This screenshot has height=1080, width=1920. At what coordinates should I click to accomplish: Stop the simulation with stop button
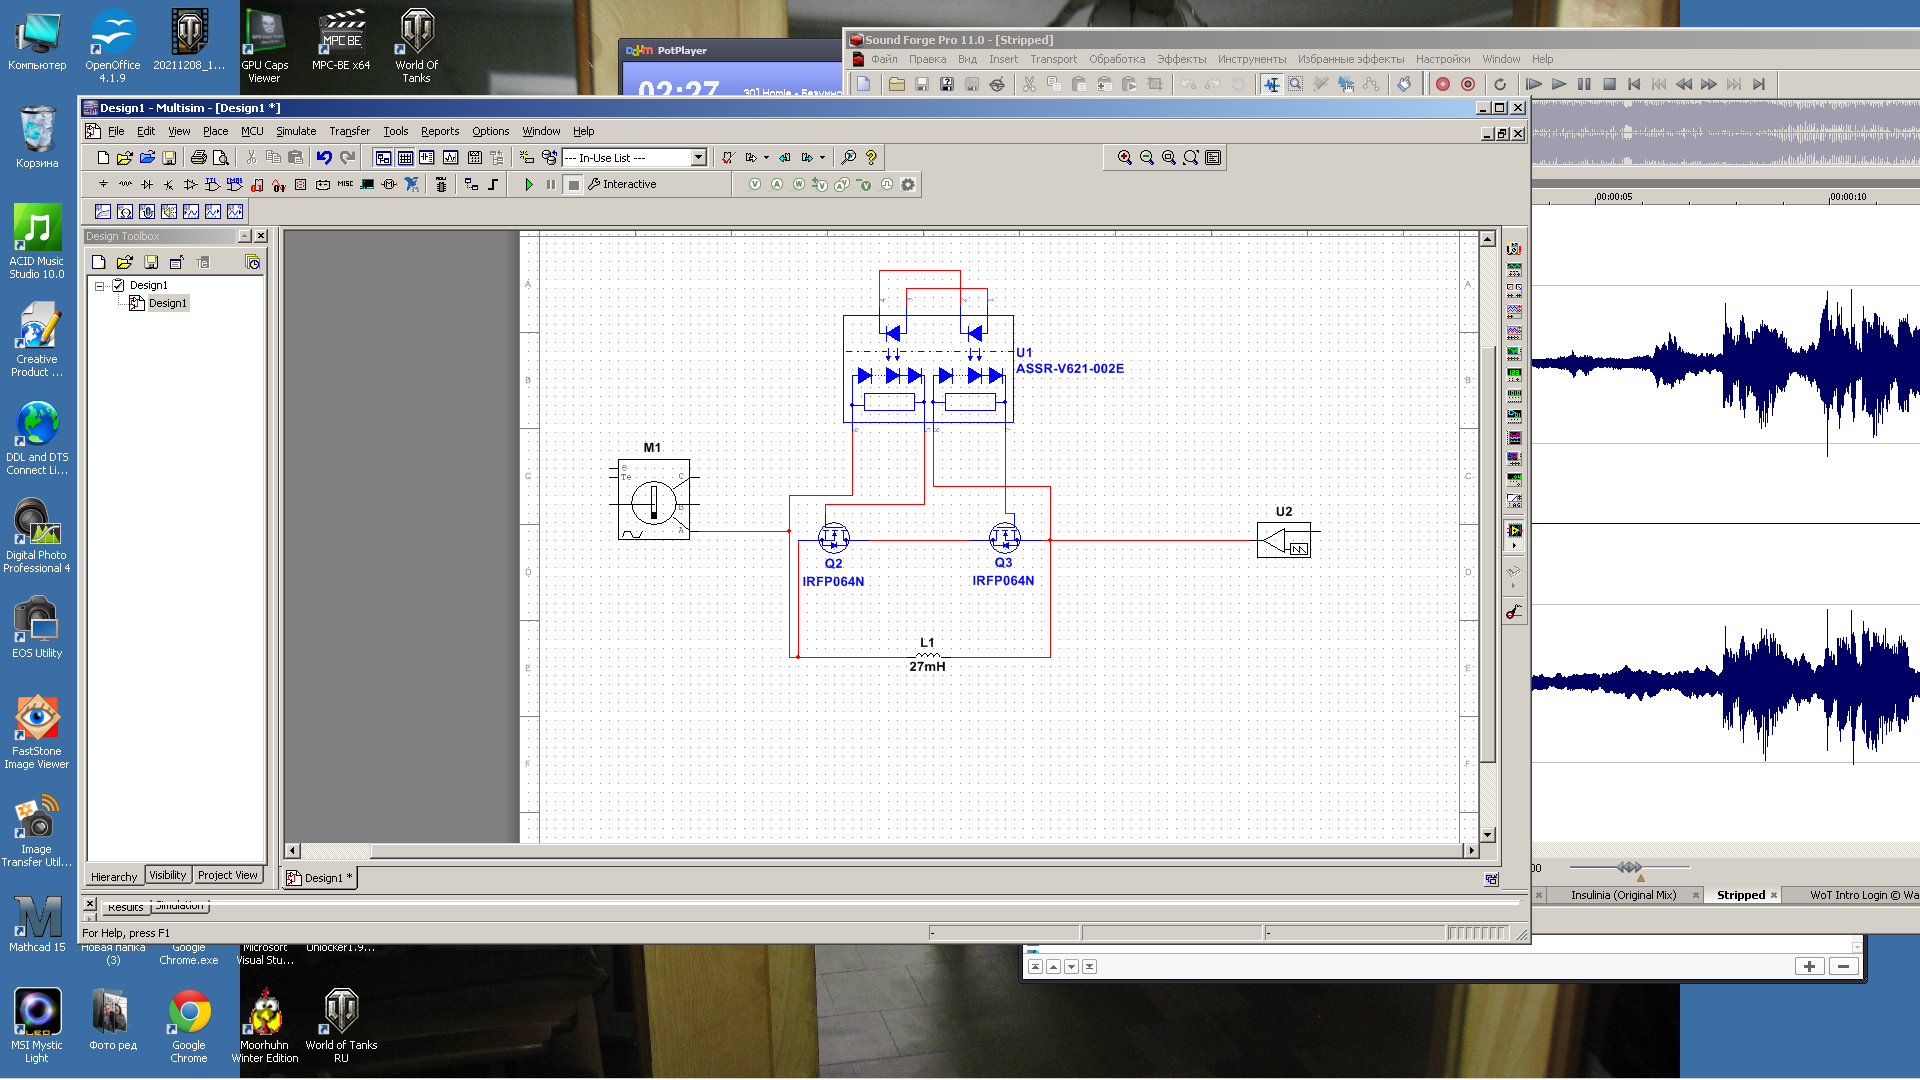[x=573, y=185]
